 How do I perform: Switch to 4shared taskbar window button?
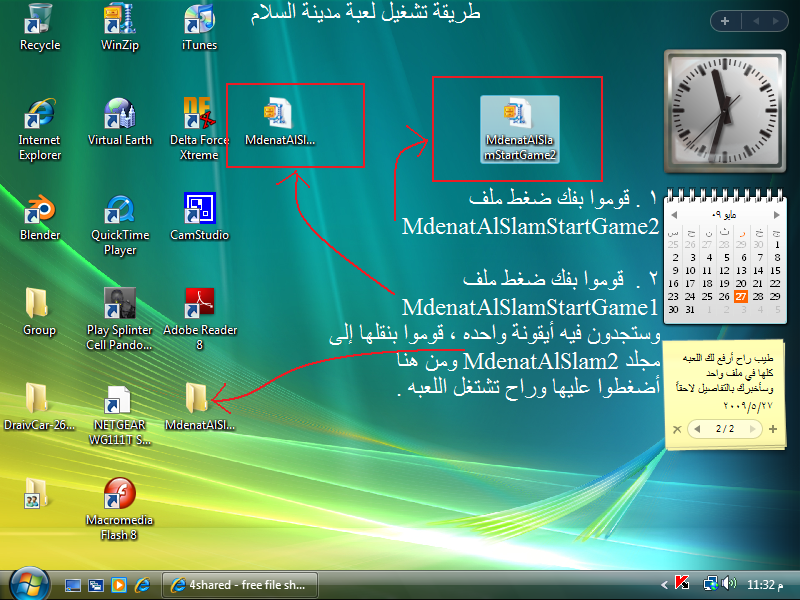point(240,585)
